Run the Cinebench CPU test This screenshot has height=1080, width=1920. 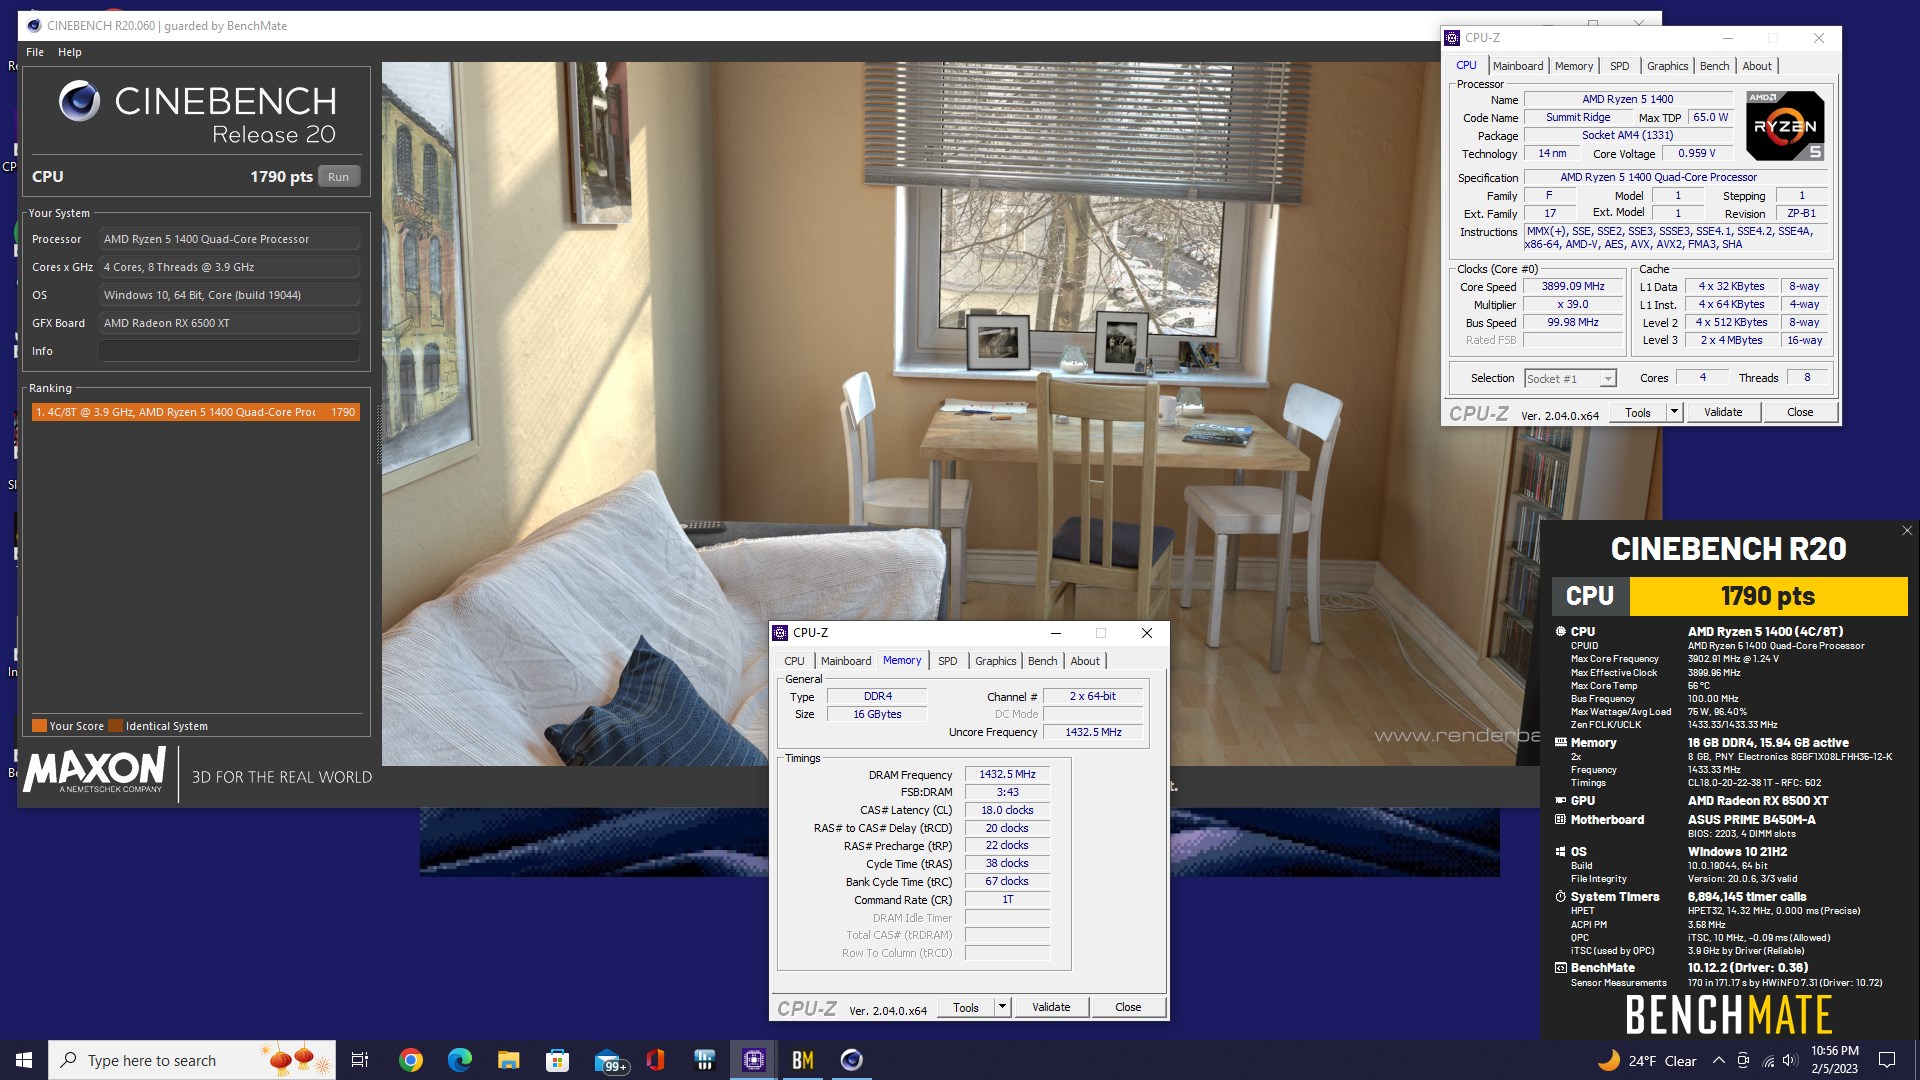[339, 177]
